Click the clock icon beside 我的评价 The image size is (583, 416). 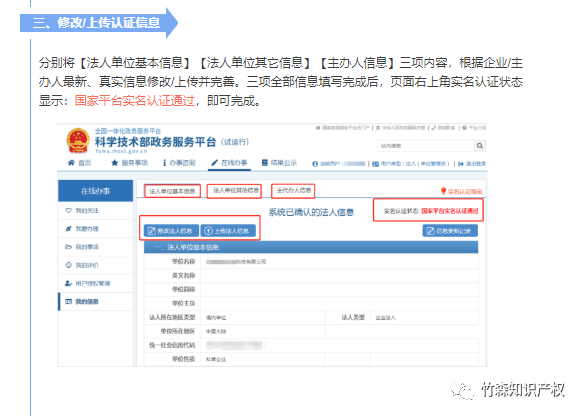[x=68, y=265]
